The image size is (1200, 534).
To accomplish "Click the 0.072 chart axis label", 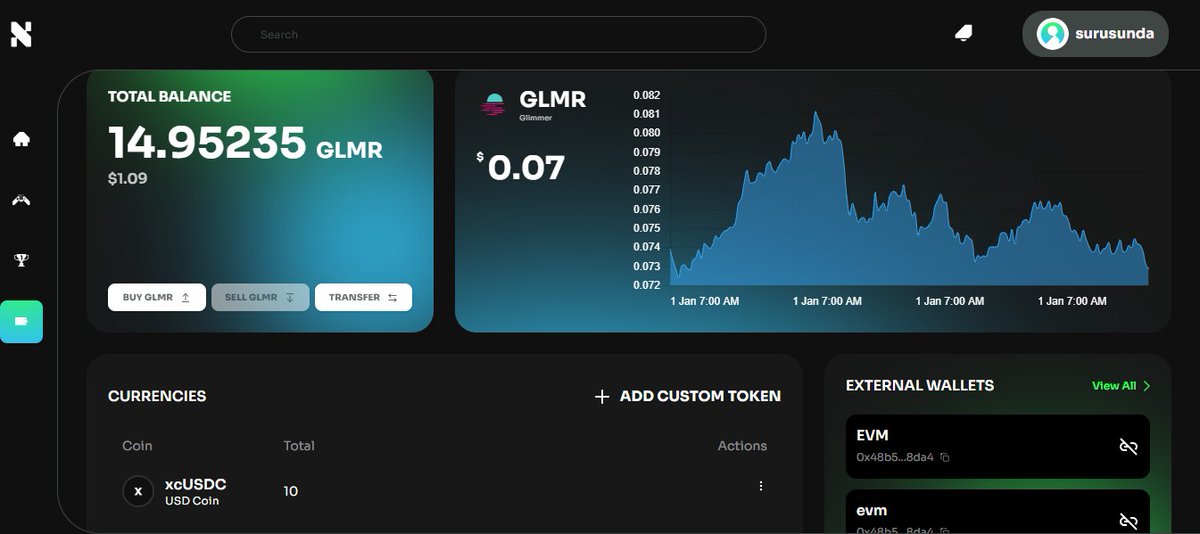I will point(646,285).
